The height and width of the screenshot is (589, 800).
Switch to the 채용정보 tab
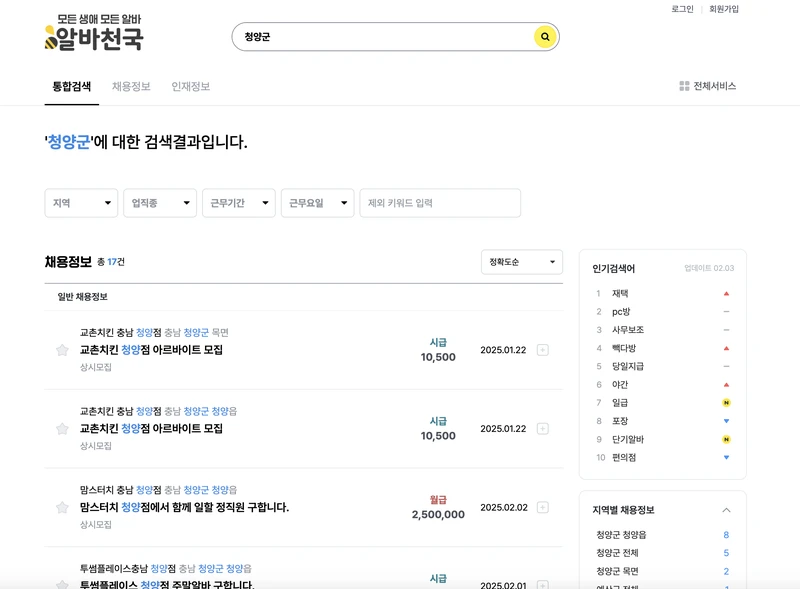[134, 87]
